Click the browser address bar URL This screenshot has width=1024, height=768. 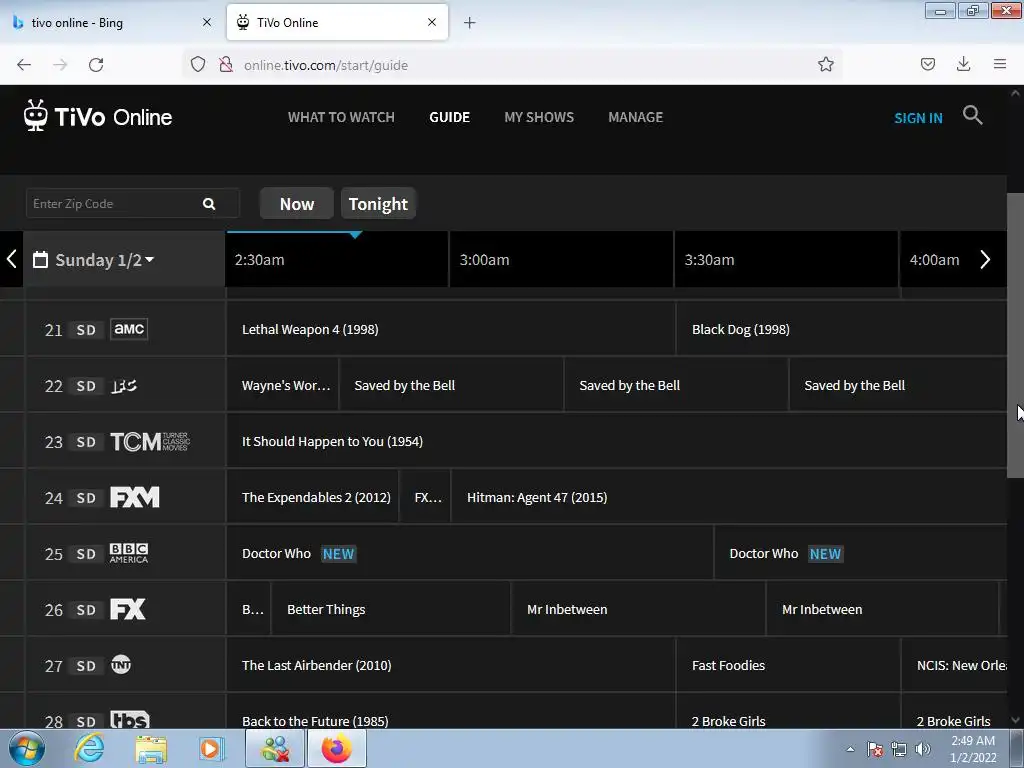[x=326, y=65]
